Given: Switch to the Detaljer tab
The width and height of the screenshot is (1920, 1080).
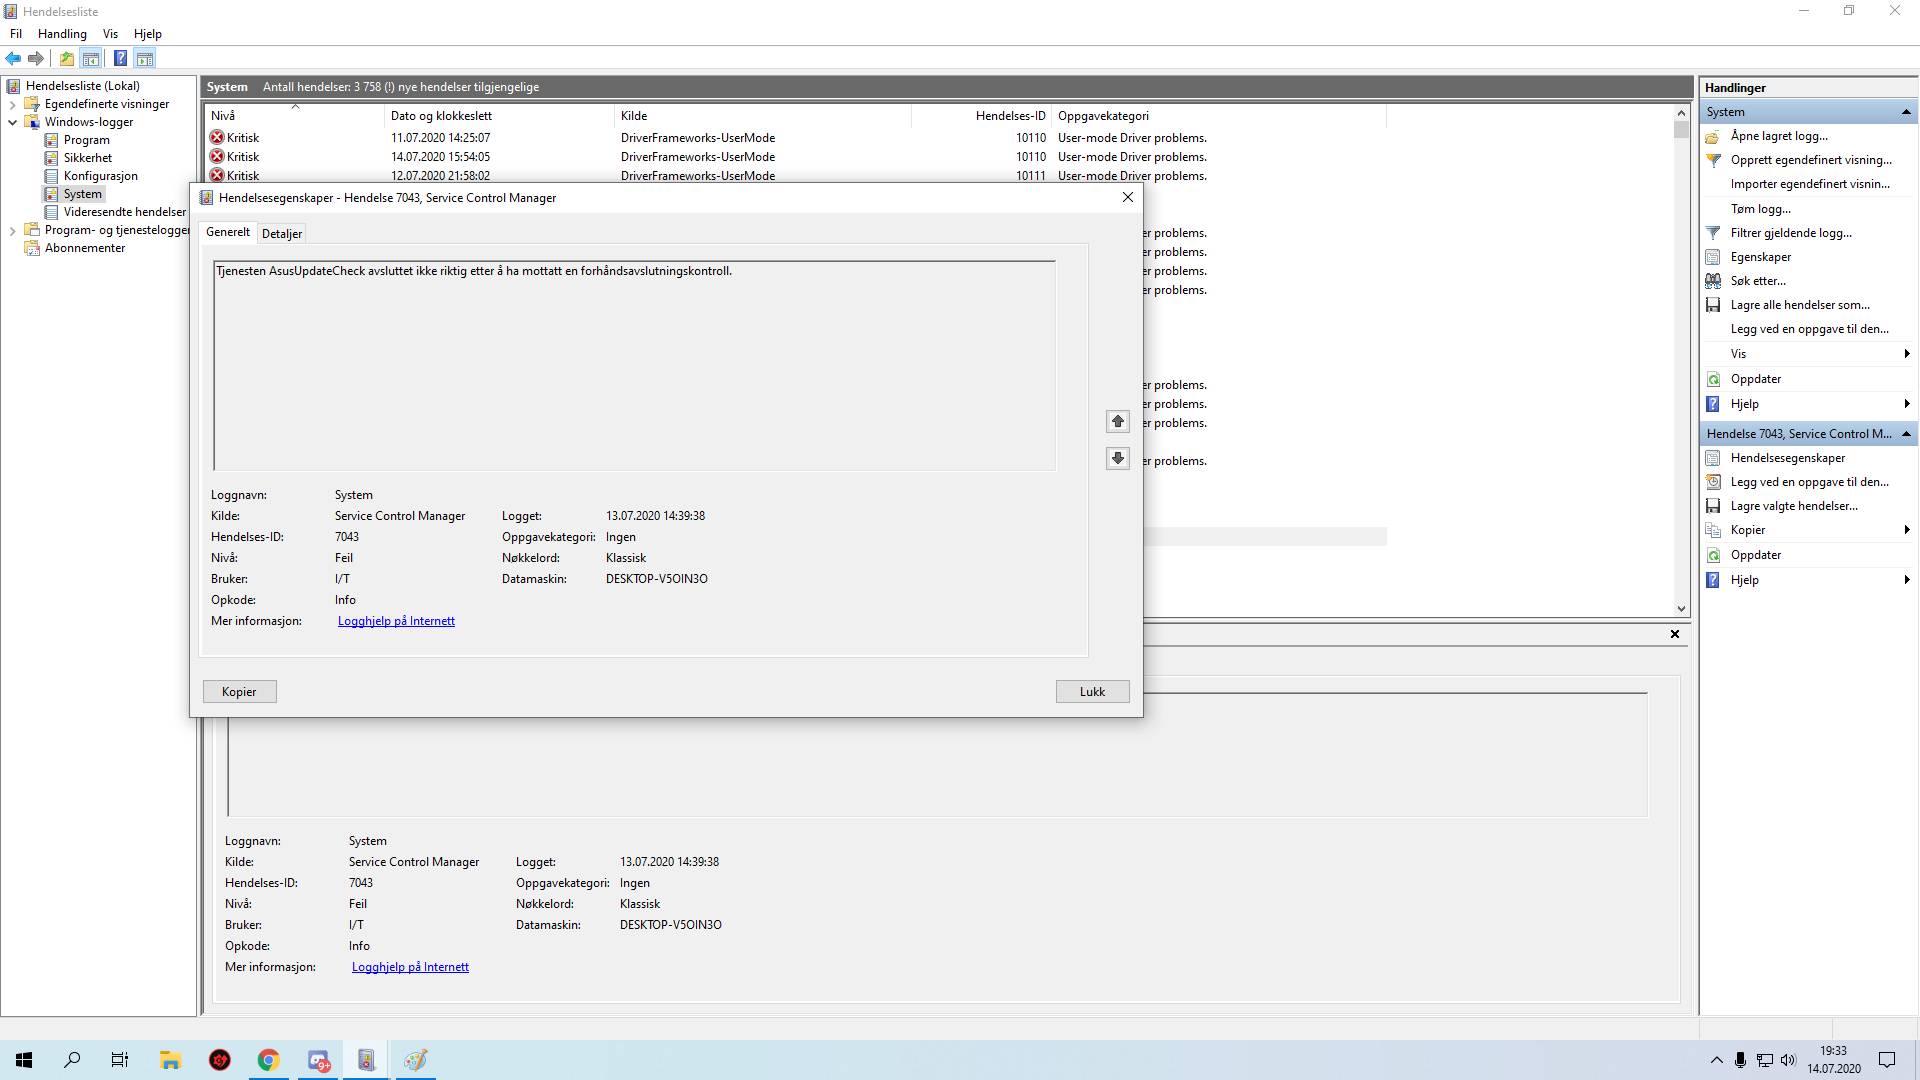Looking at the screenshot, I should point(282,234).
